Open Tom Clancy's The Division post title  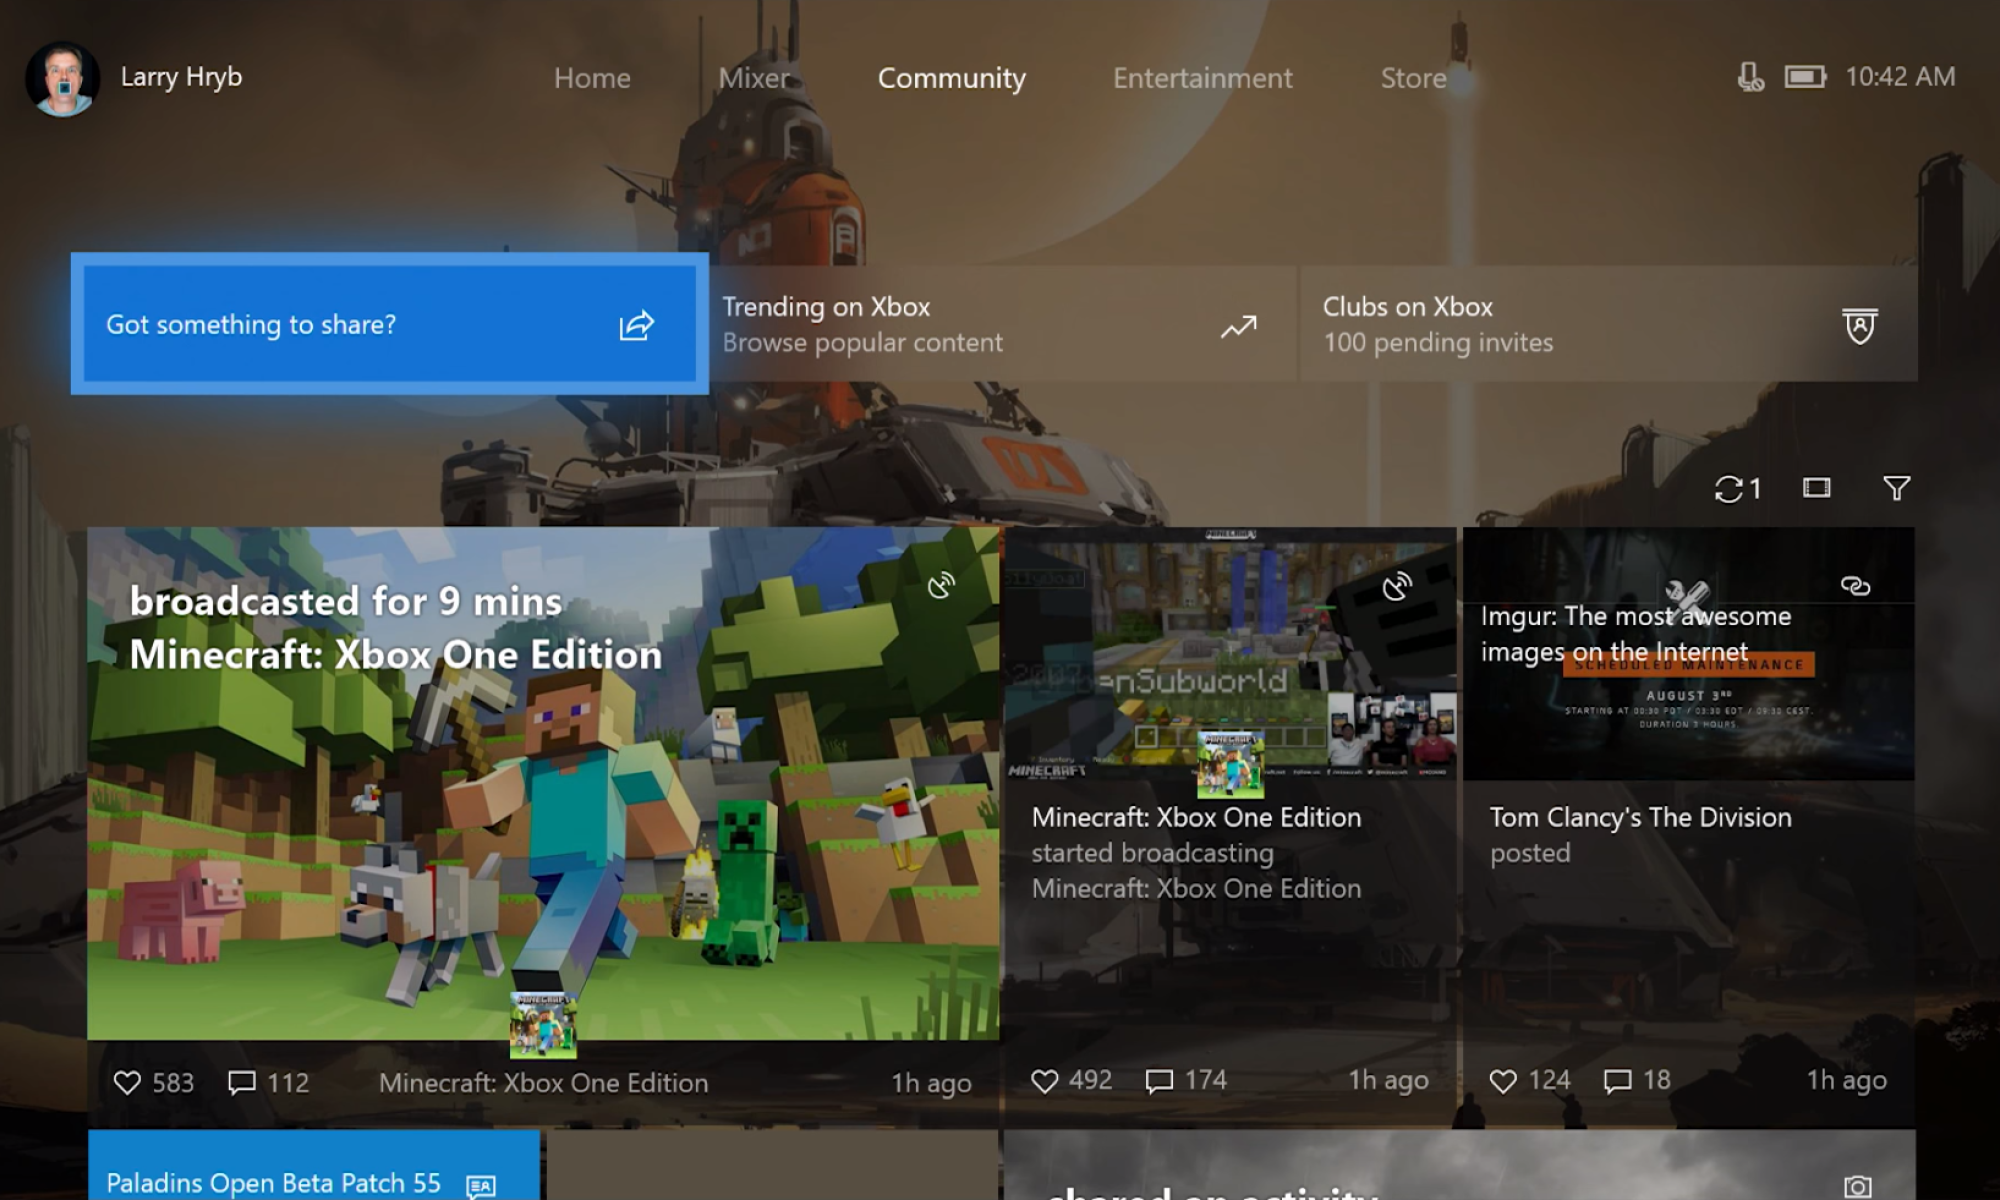pyautogui.click(x=1640, y=817)
